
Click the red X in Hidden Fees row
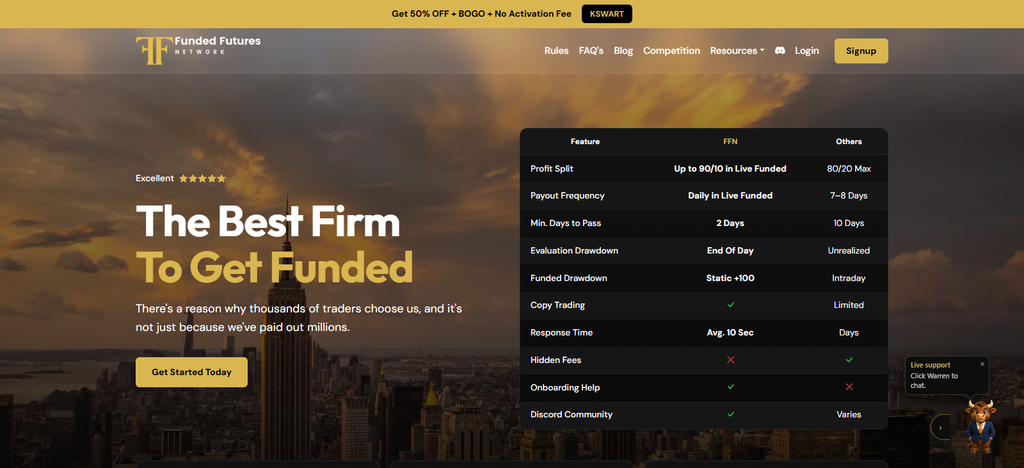730,360
